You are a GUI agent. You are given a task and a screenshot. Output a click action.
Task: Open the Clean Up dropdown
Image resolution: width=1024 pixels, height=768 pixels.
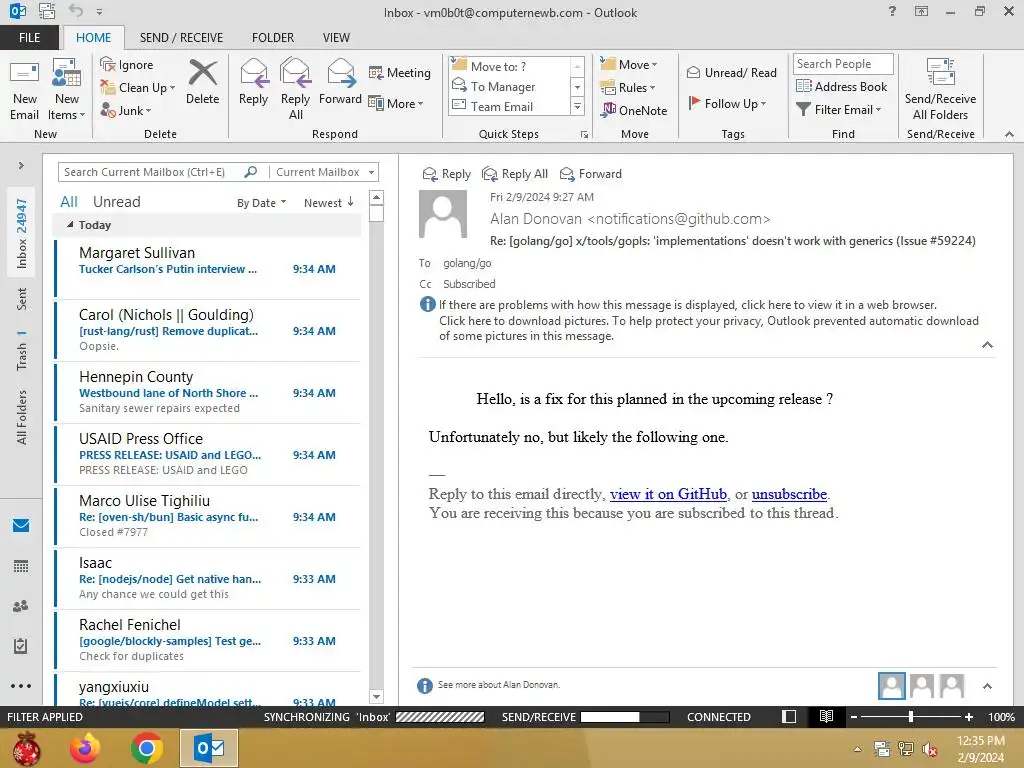[x=138, y=88]
